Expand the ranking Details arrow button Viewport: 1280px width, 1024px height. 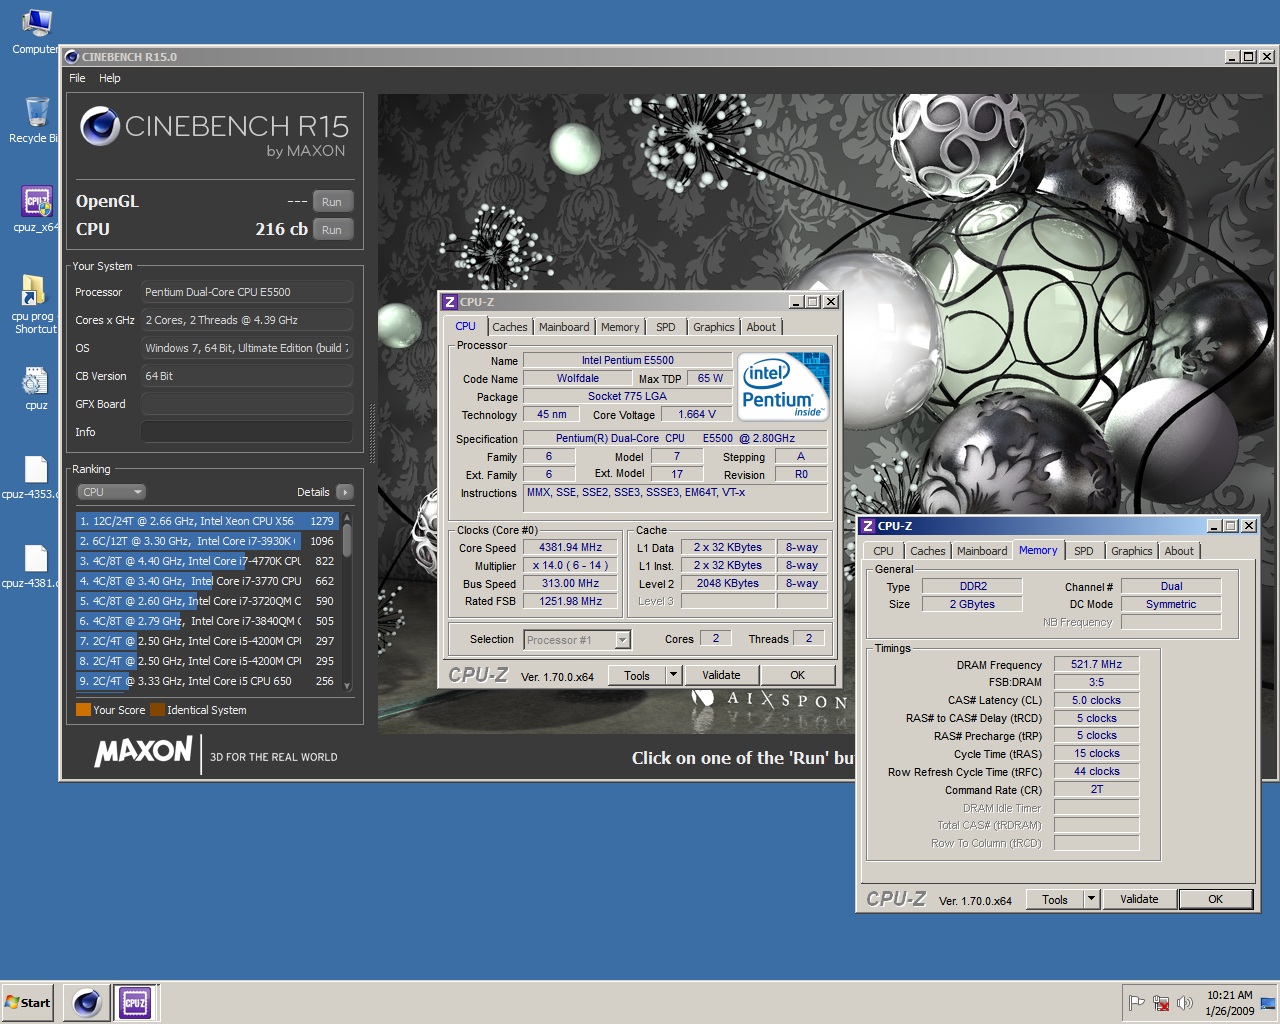click(345, 492)
